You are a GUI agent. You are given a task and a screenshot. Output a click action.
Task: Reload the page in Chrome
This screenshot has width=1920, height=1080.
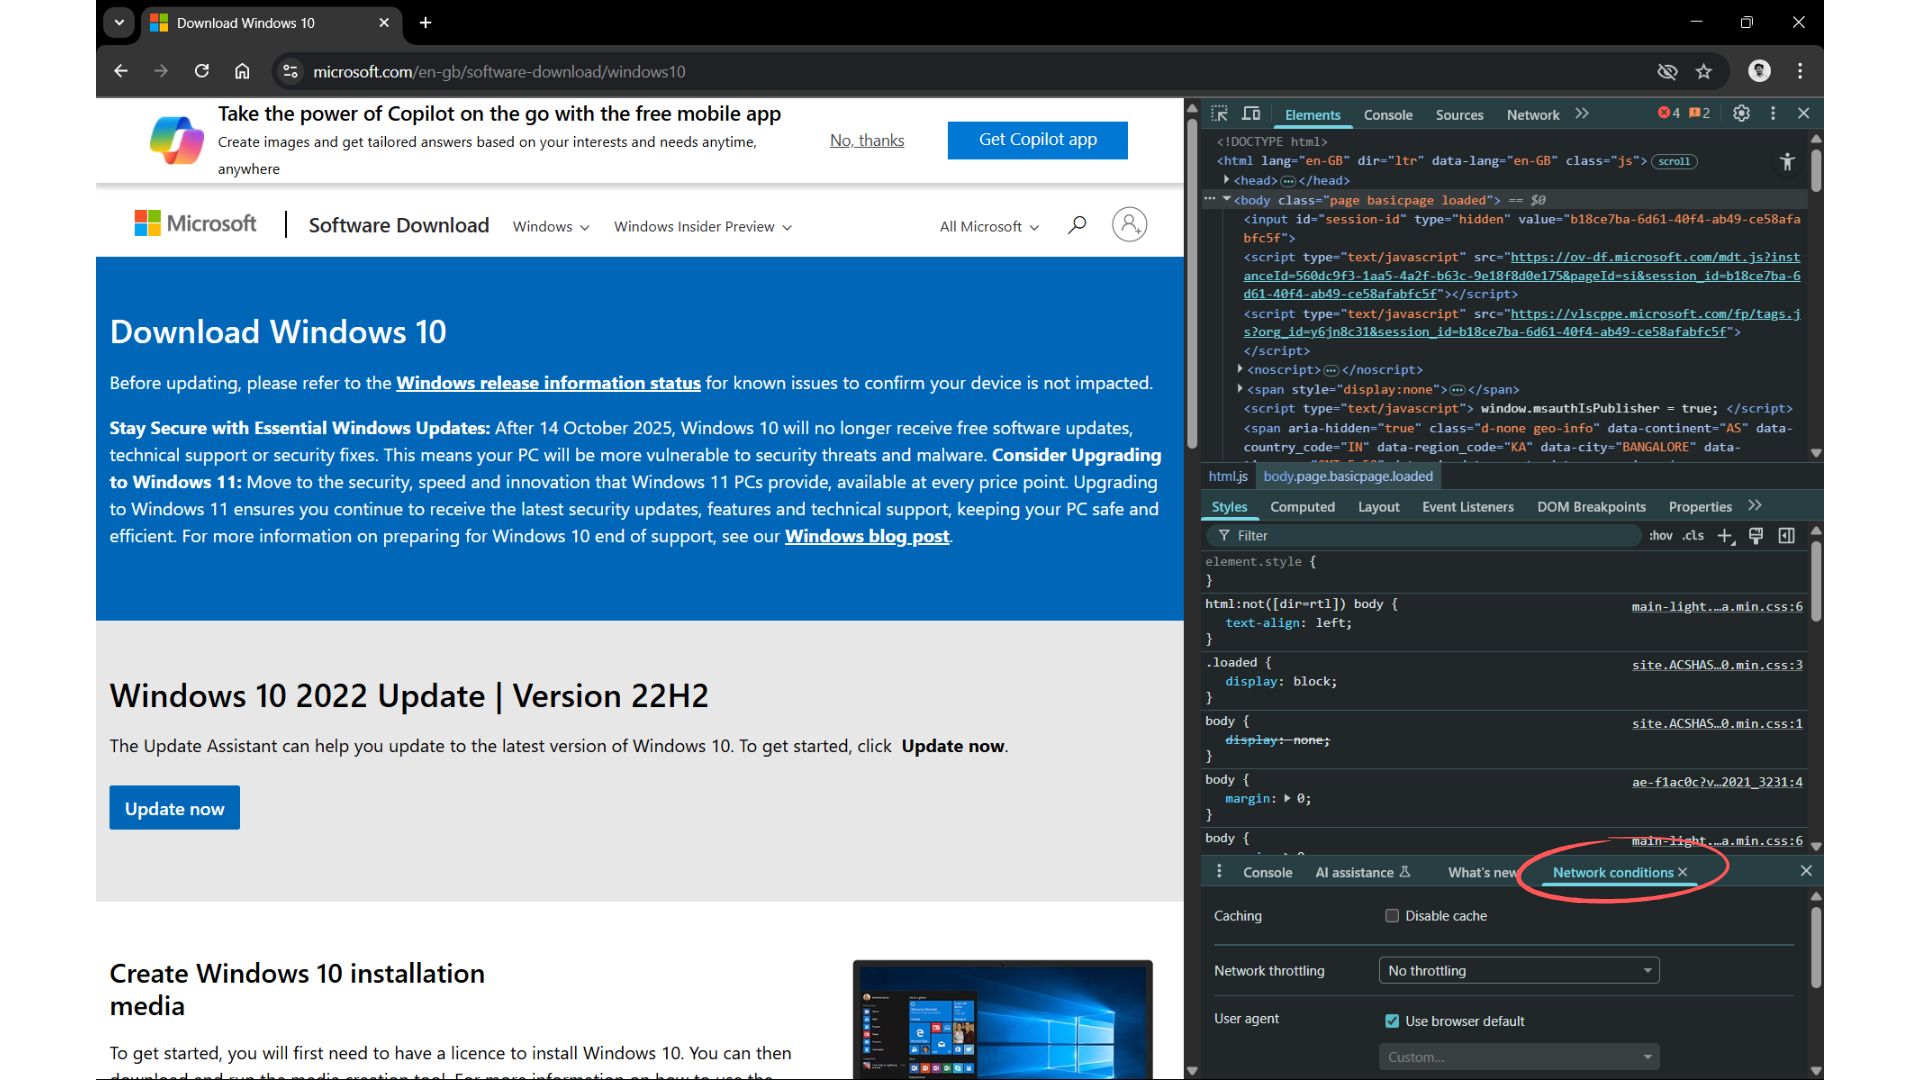[x=202, y=71]
